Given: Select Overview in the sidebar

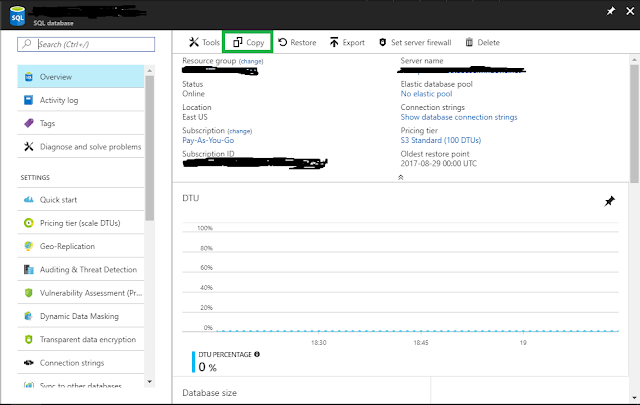Looking at the screenshot, I should point(81,77).
